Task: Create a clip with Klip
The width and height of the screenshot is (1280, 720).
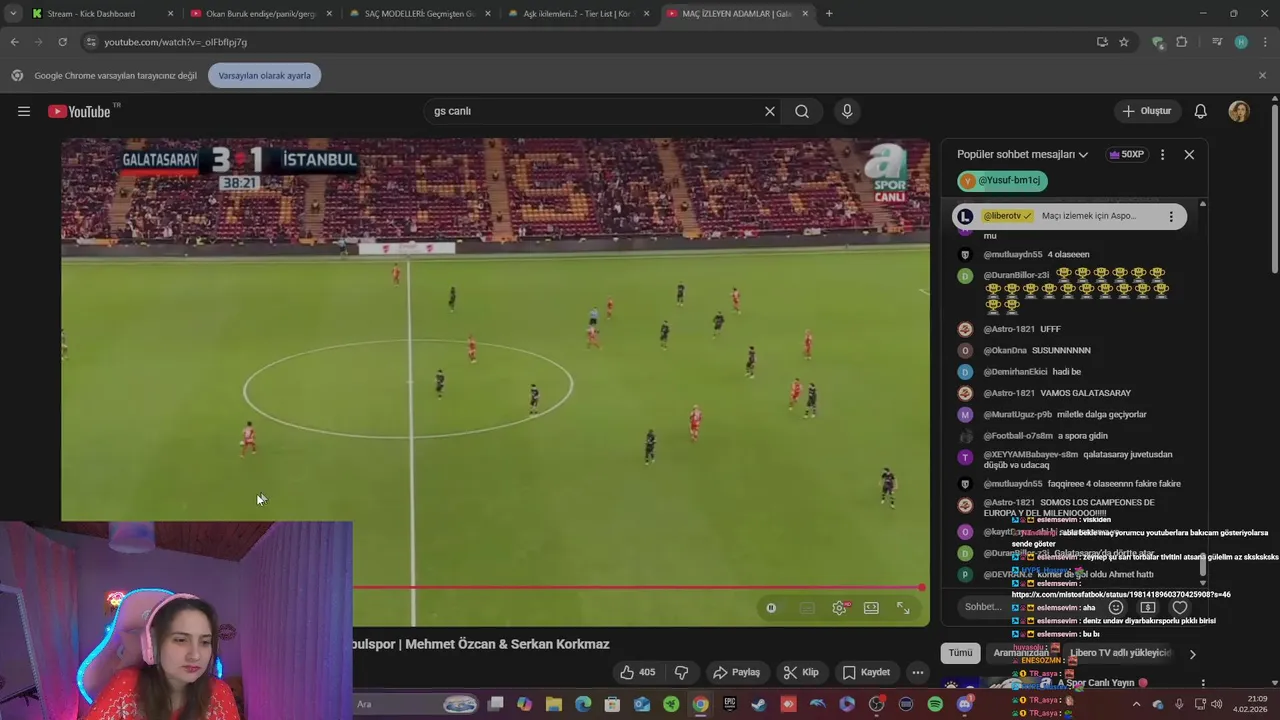Action: pos(801,672)
